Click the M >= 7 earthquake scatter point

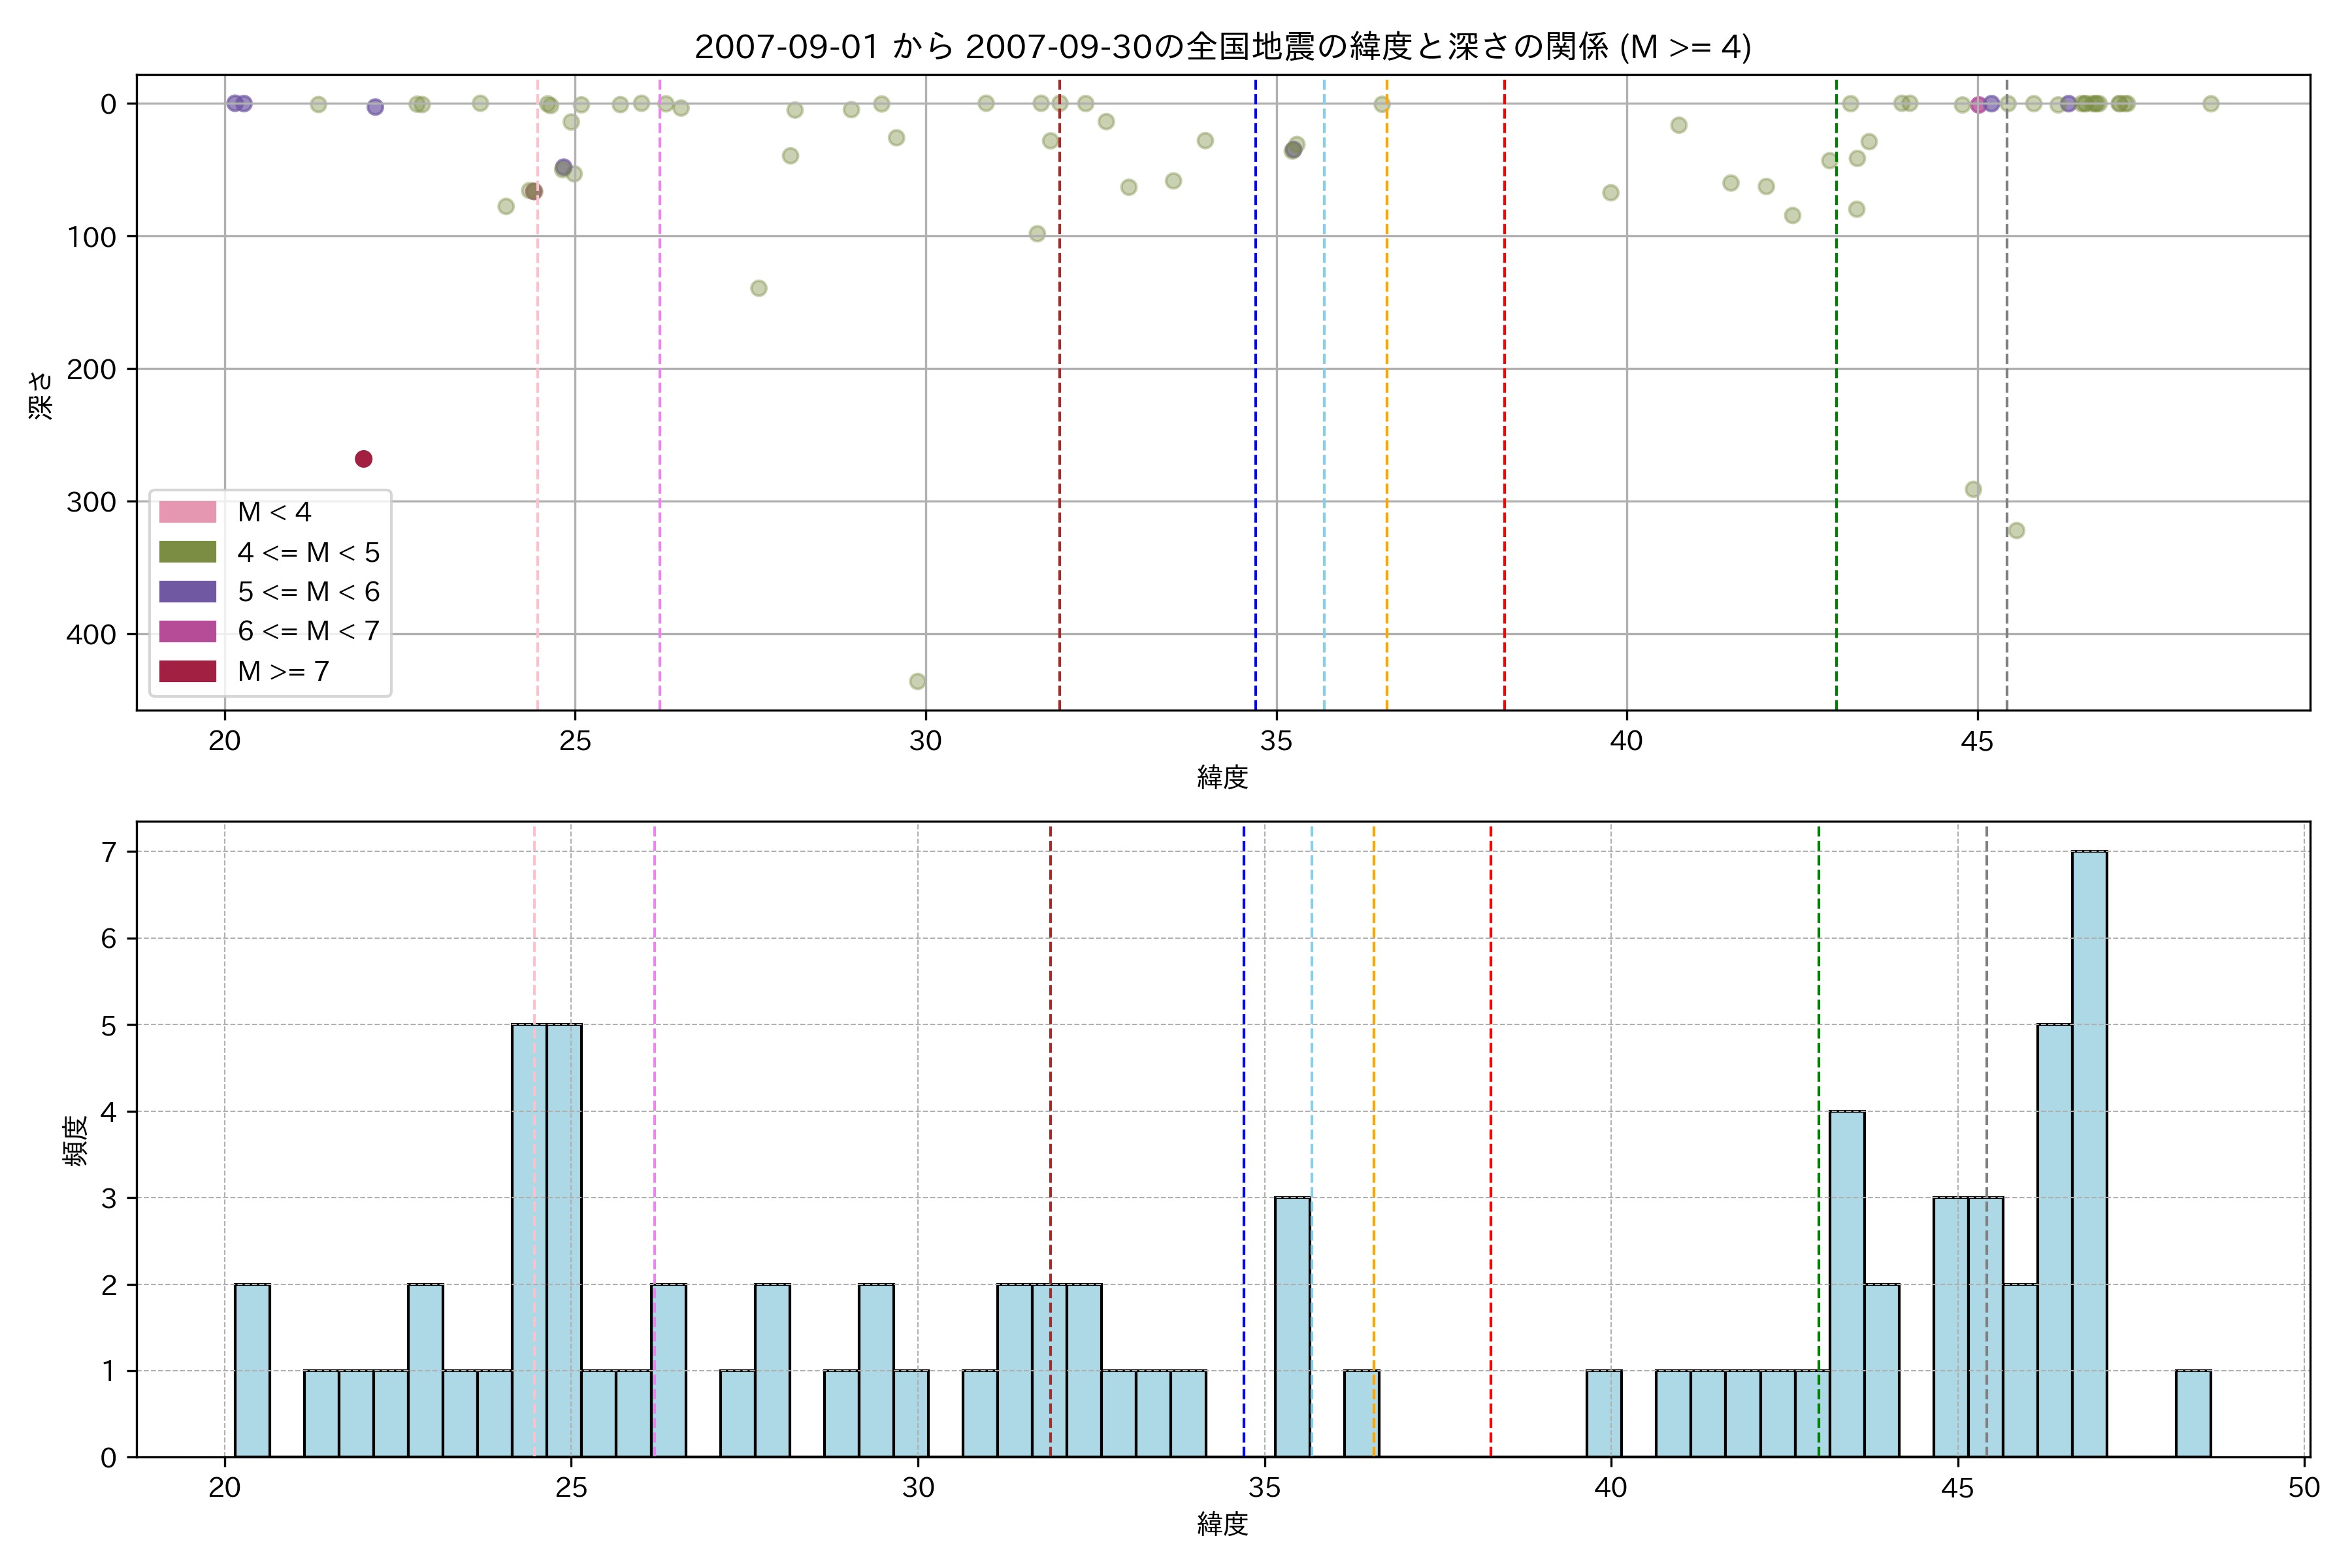363,459
